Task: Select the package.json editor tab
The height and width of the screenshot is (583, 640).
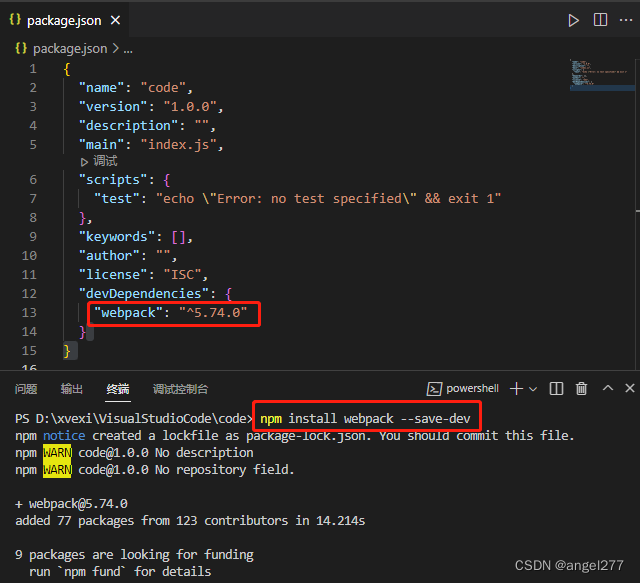Action: coord(64,20)
